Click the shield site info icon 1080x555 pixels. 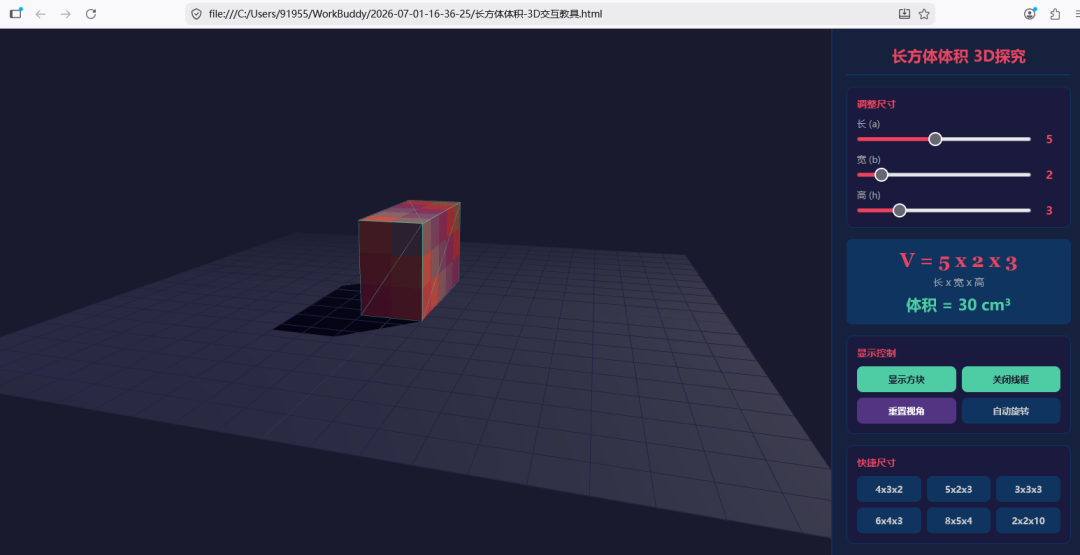[196, 14]
